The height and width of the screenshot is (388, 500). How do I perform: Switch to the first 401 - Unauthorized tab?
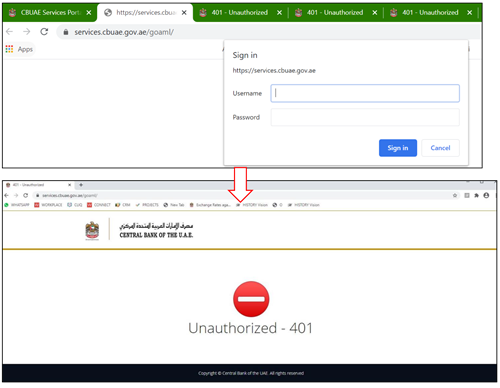[x=239, y=13]
